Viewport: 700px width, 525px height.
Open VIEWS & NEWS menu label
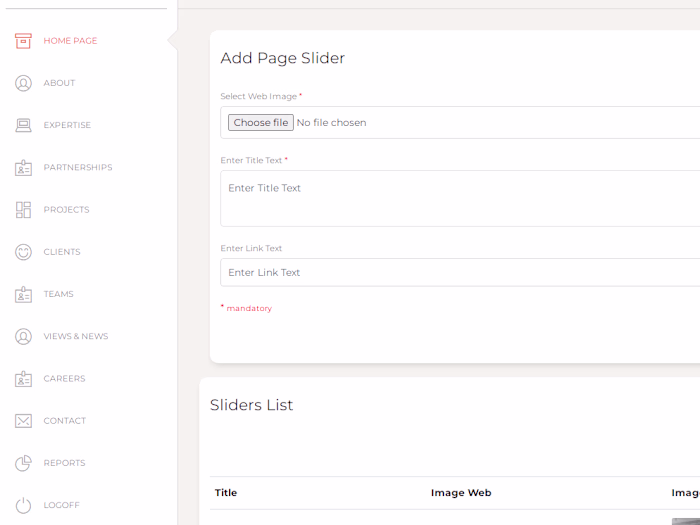click(75, 336)
